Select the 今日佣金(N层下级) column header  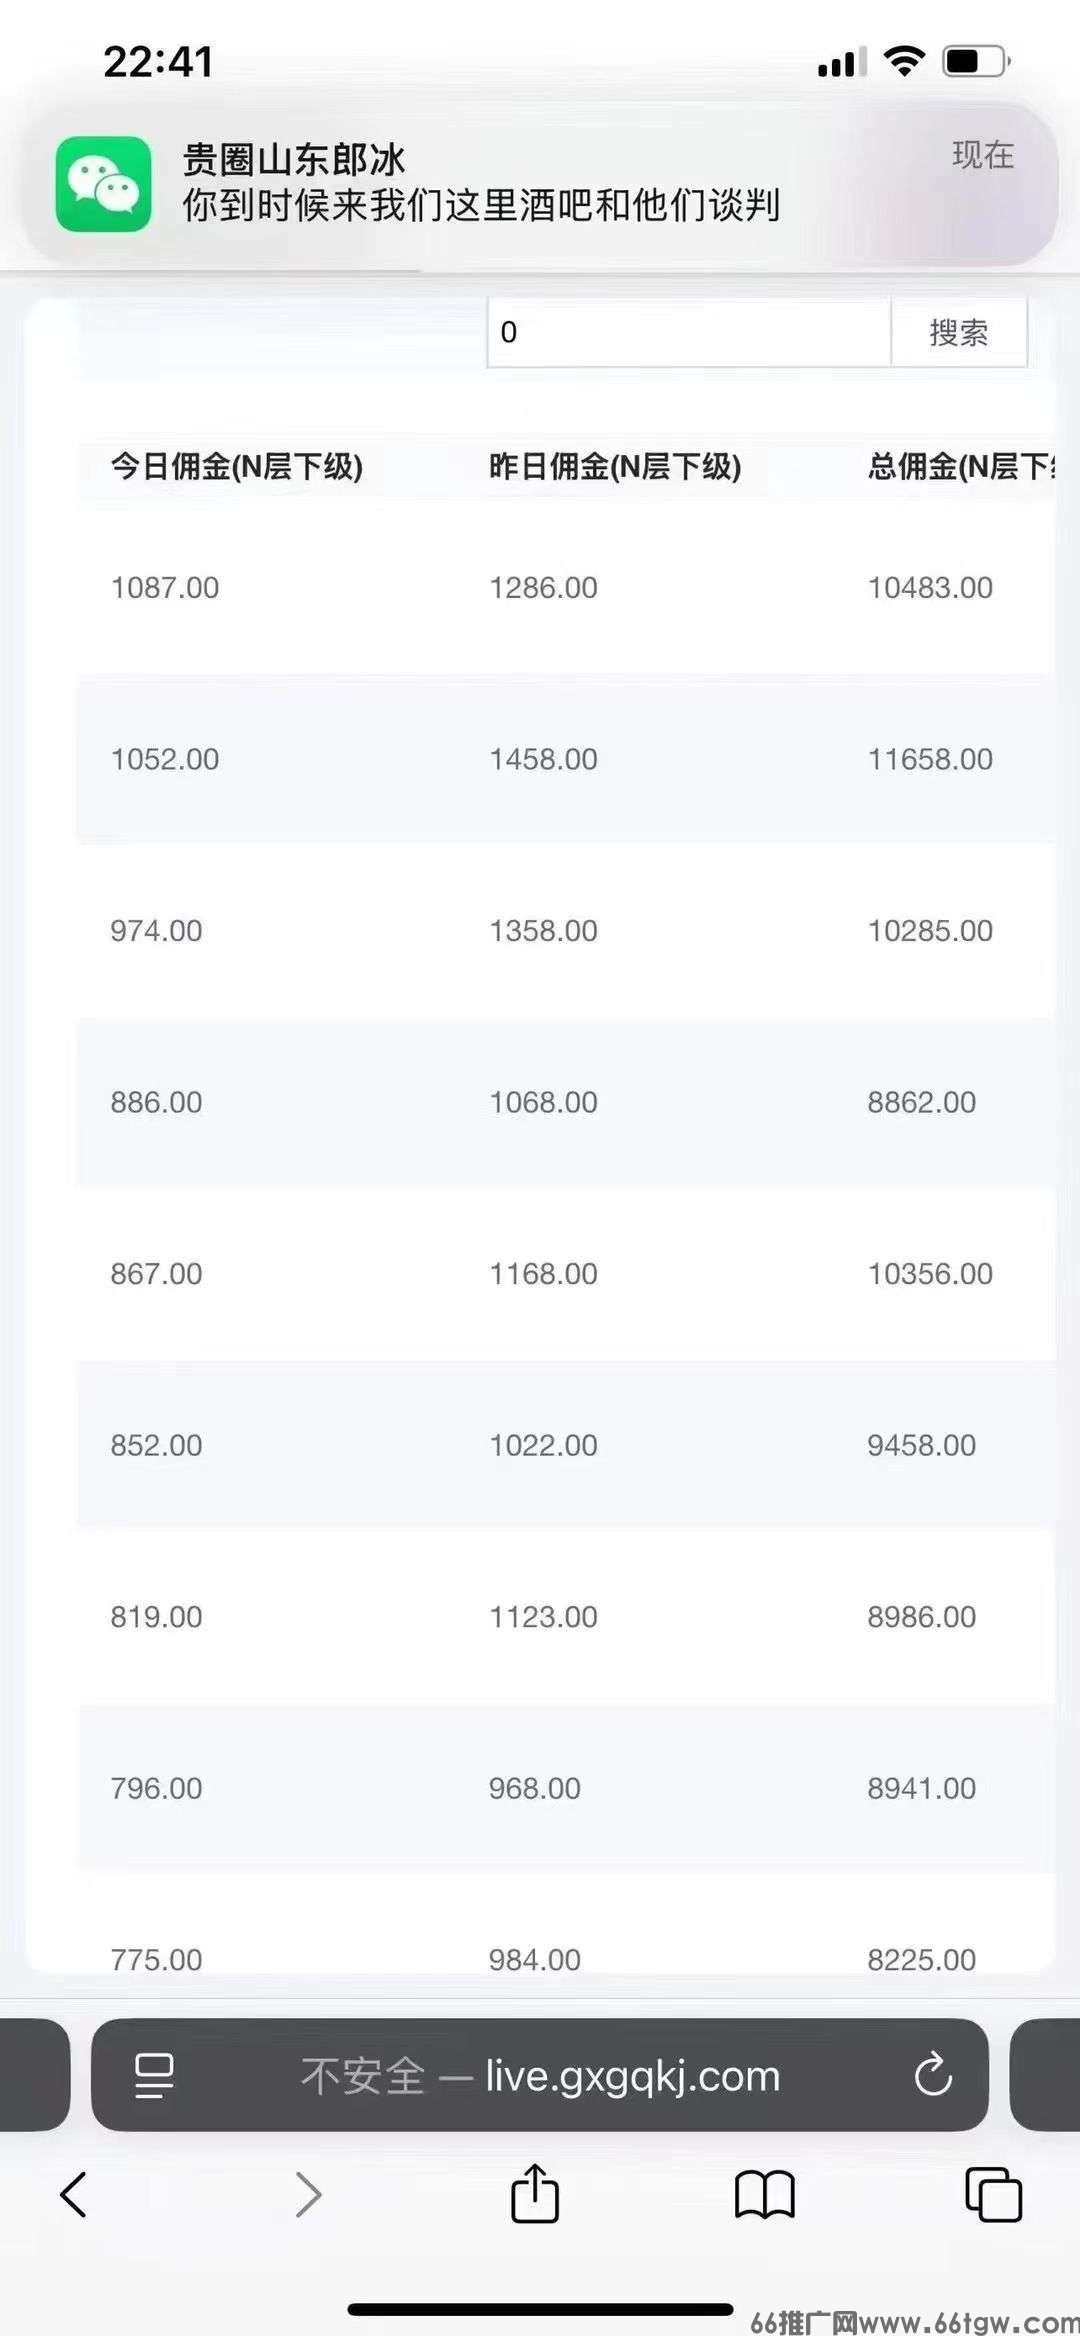point(236,466)
